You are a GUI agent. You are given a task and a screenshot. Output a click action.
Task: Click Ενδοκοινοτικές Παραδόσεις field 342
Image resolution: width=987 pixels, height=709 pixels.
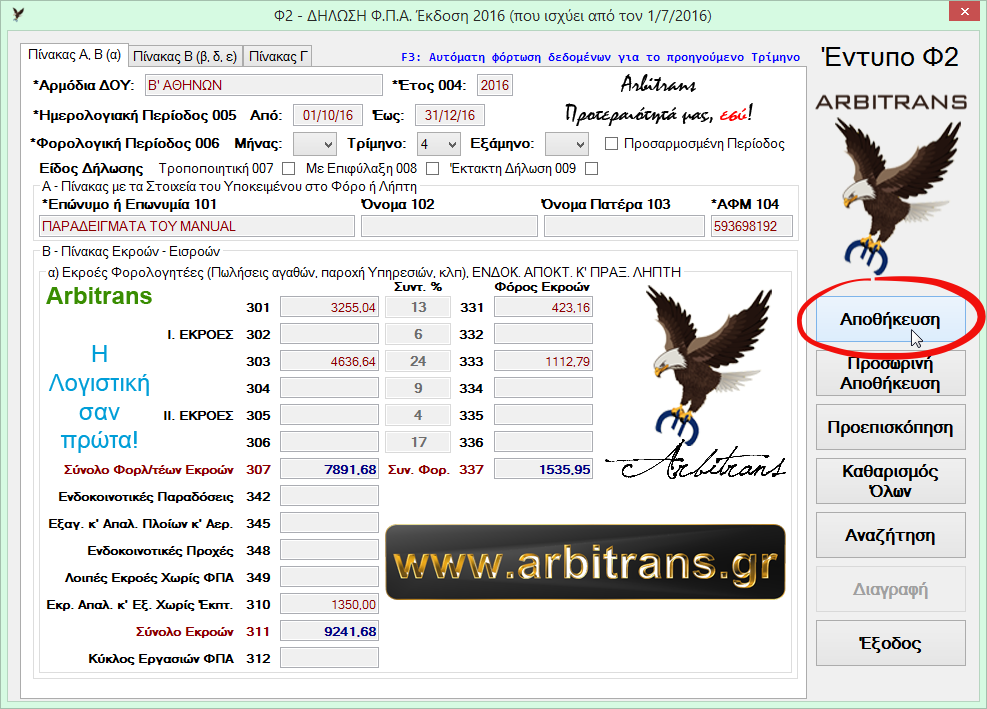(x=329, y=496)
